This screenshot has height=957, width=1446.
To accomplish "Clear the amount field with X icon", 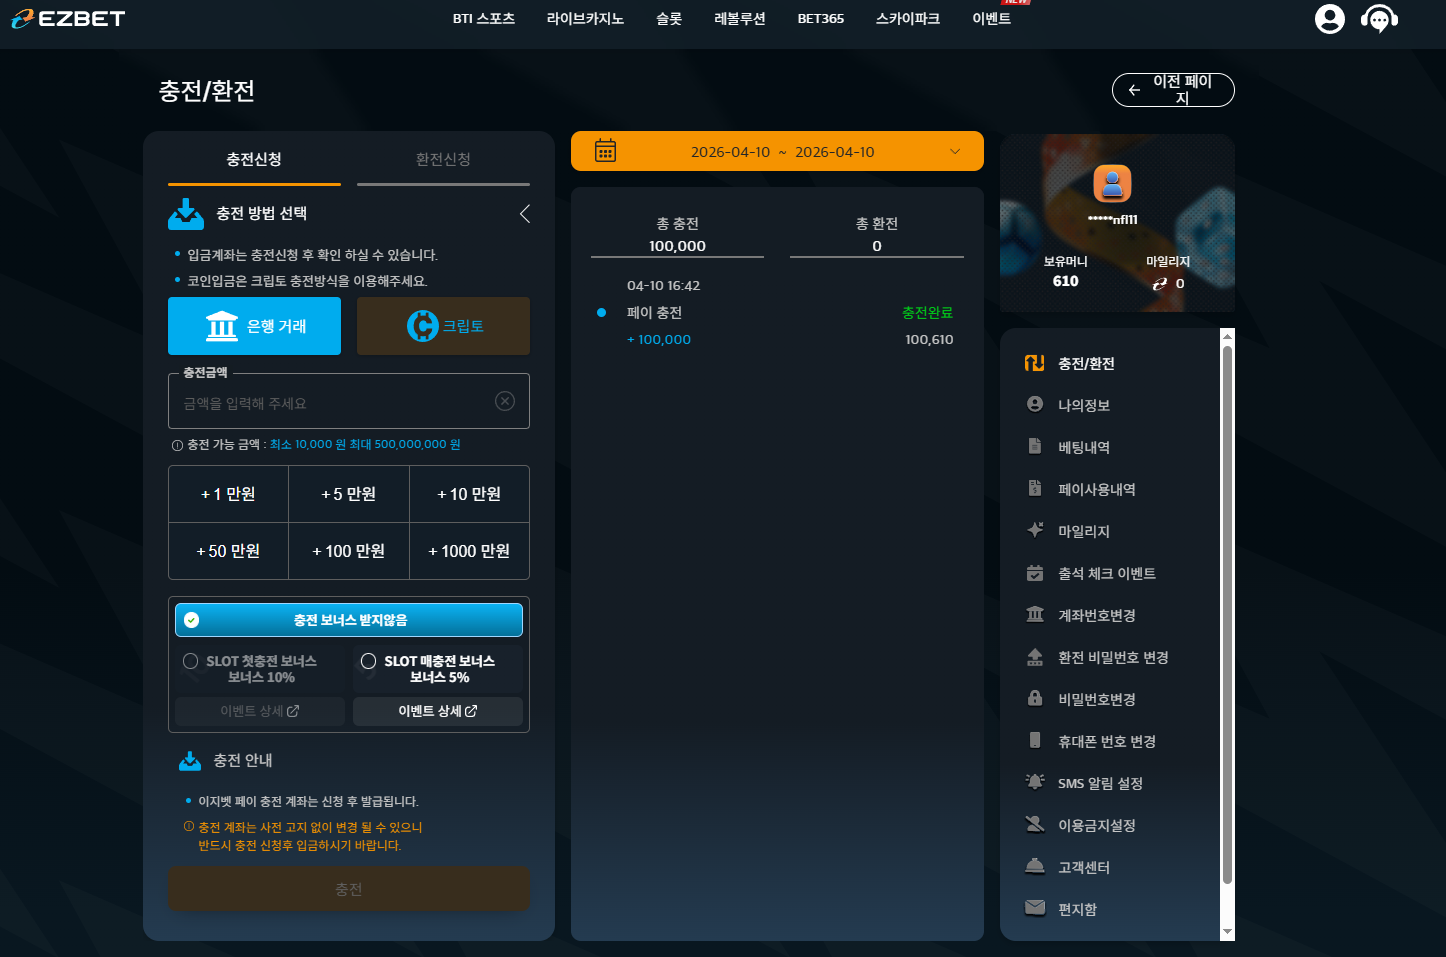I will click(505, 401).
